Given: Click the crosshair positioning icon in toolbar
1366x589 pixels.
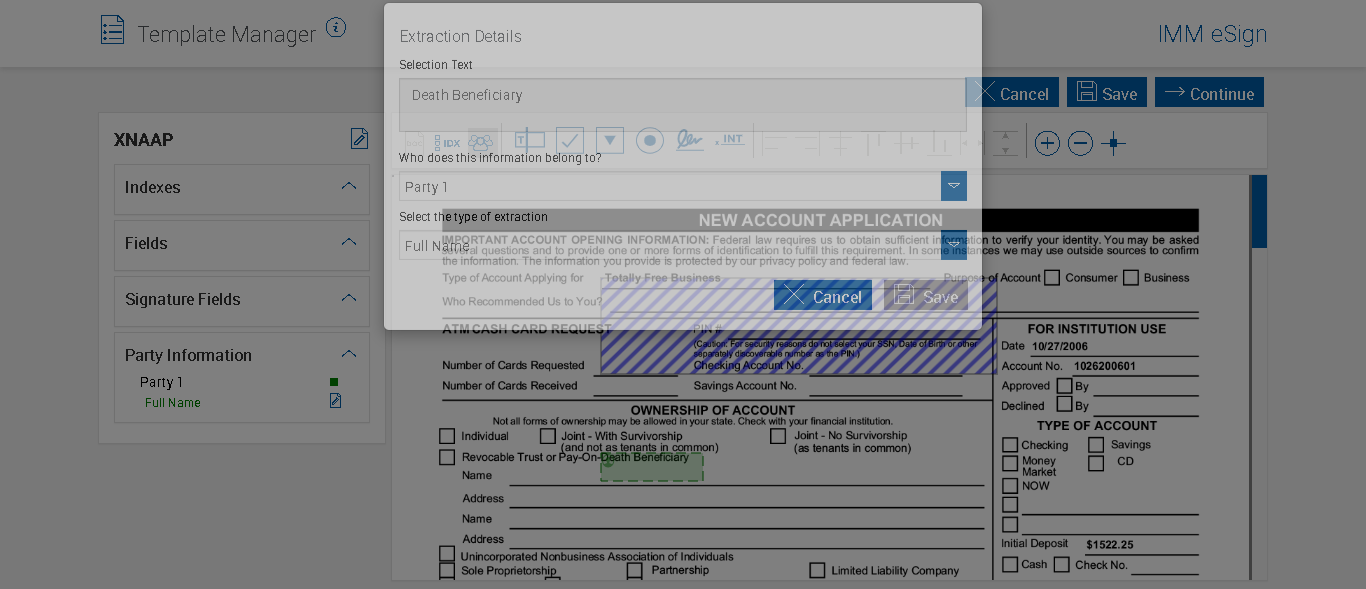Looking at the screenshot, I should coord(1113,143).
